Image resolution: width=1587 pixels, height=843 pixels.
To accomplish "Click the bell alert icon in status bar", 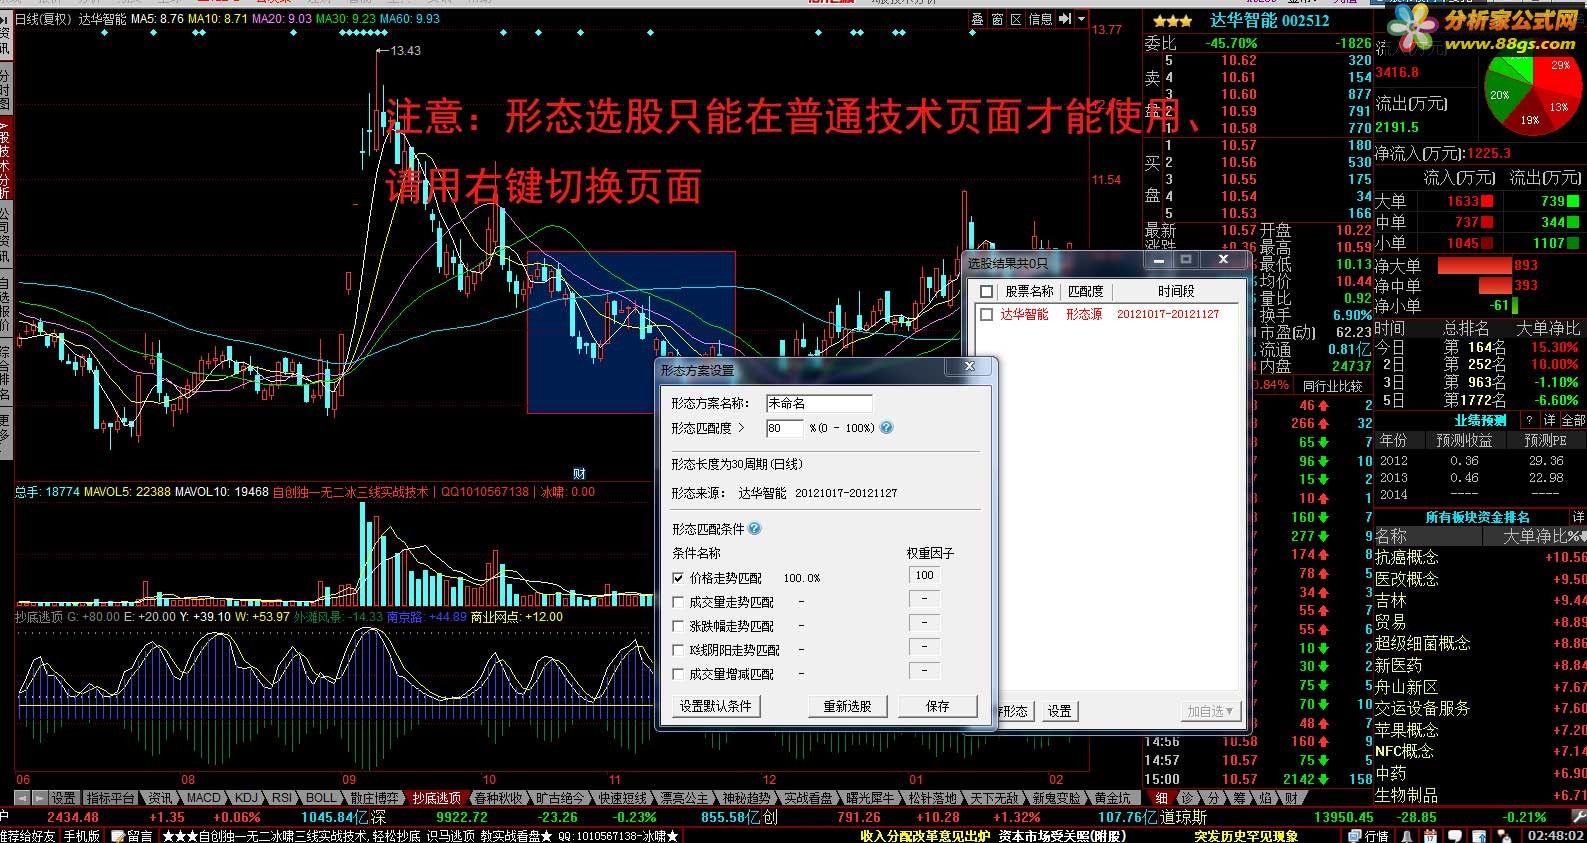I will tap(1406, 836).
